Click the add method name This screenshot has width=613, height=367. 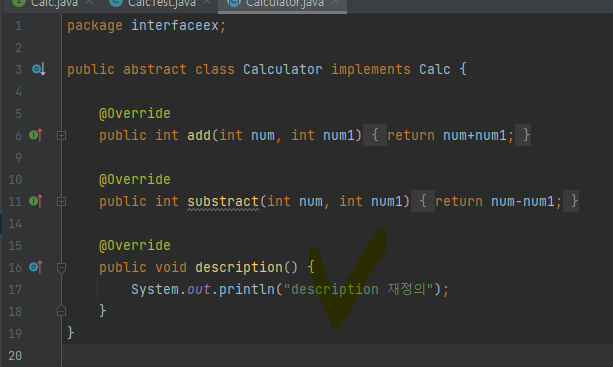(x=199, y=135)
